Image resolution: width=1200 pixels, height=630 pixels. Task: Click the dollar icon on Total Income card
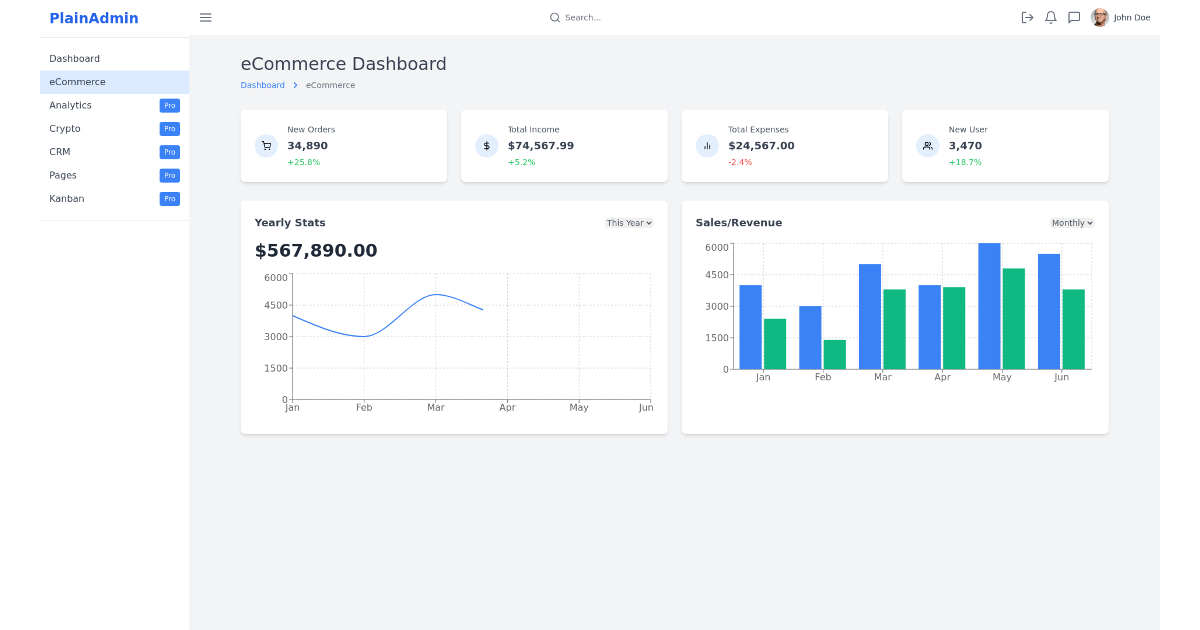tap(487, 145)
